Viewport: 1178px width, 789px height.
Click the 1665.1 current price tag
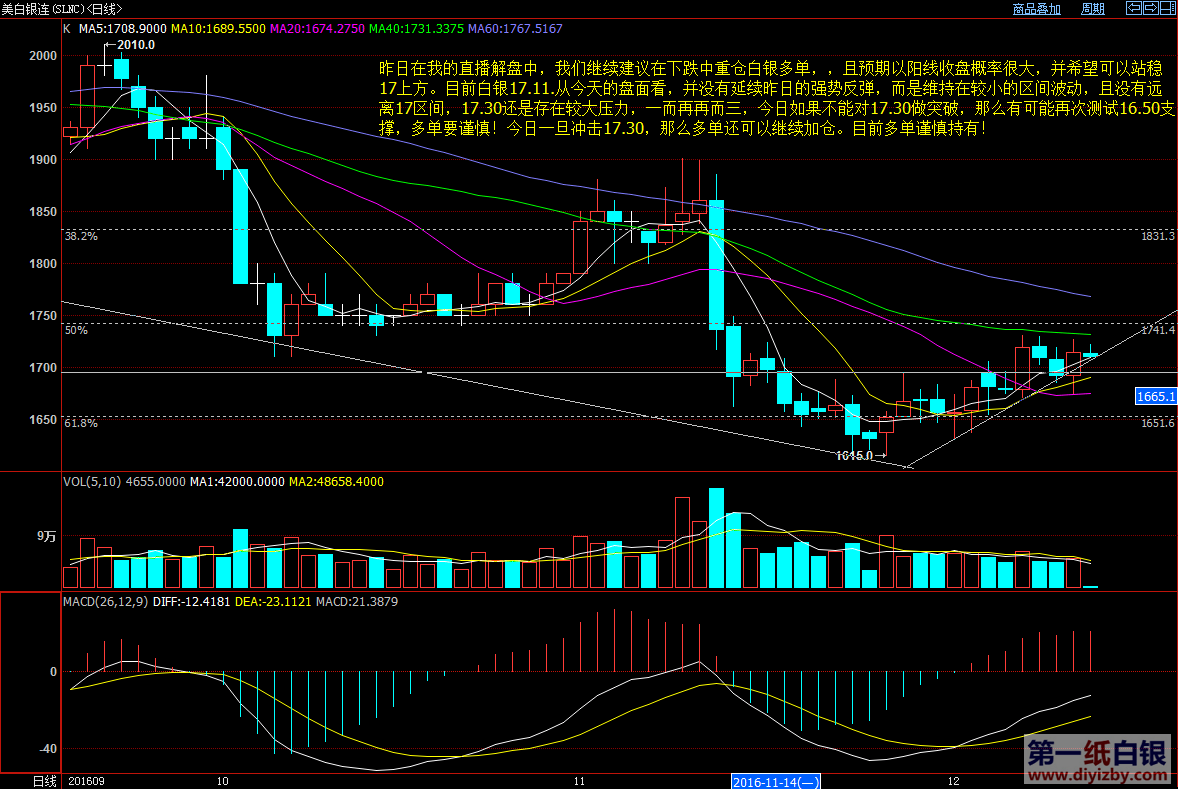pyautogui.click(x=1155, y=397)
